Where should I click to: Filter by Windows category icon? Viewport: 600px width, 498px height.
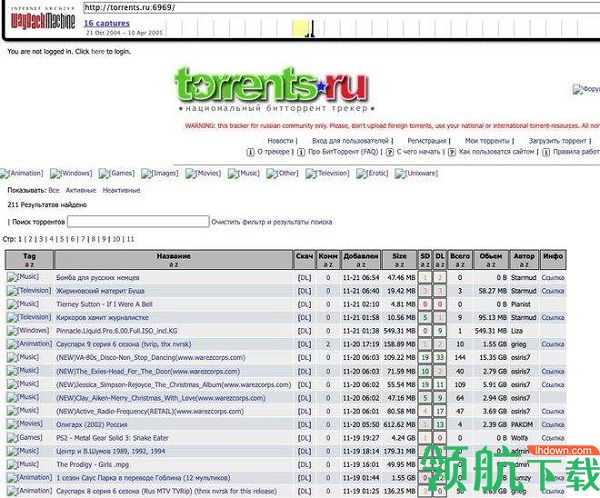[71, 173]
